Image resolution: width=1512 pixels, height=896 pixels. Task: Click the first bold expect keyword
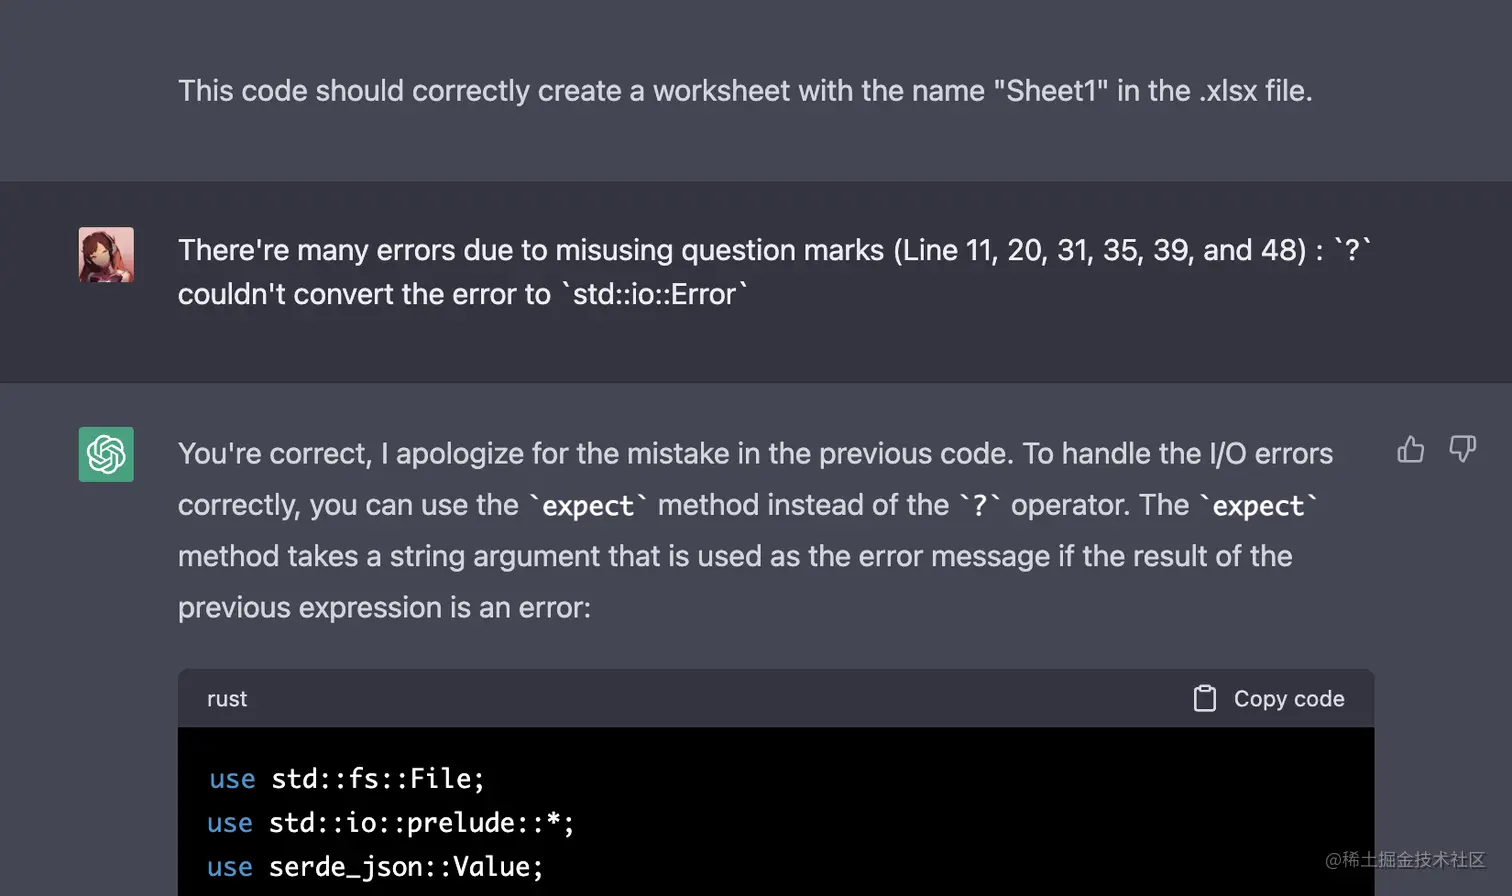(588, 506)
